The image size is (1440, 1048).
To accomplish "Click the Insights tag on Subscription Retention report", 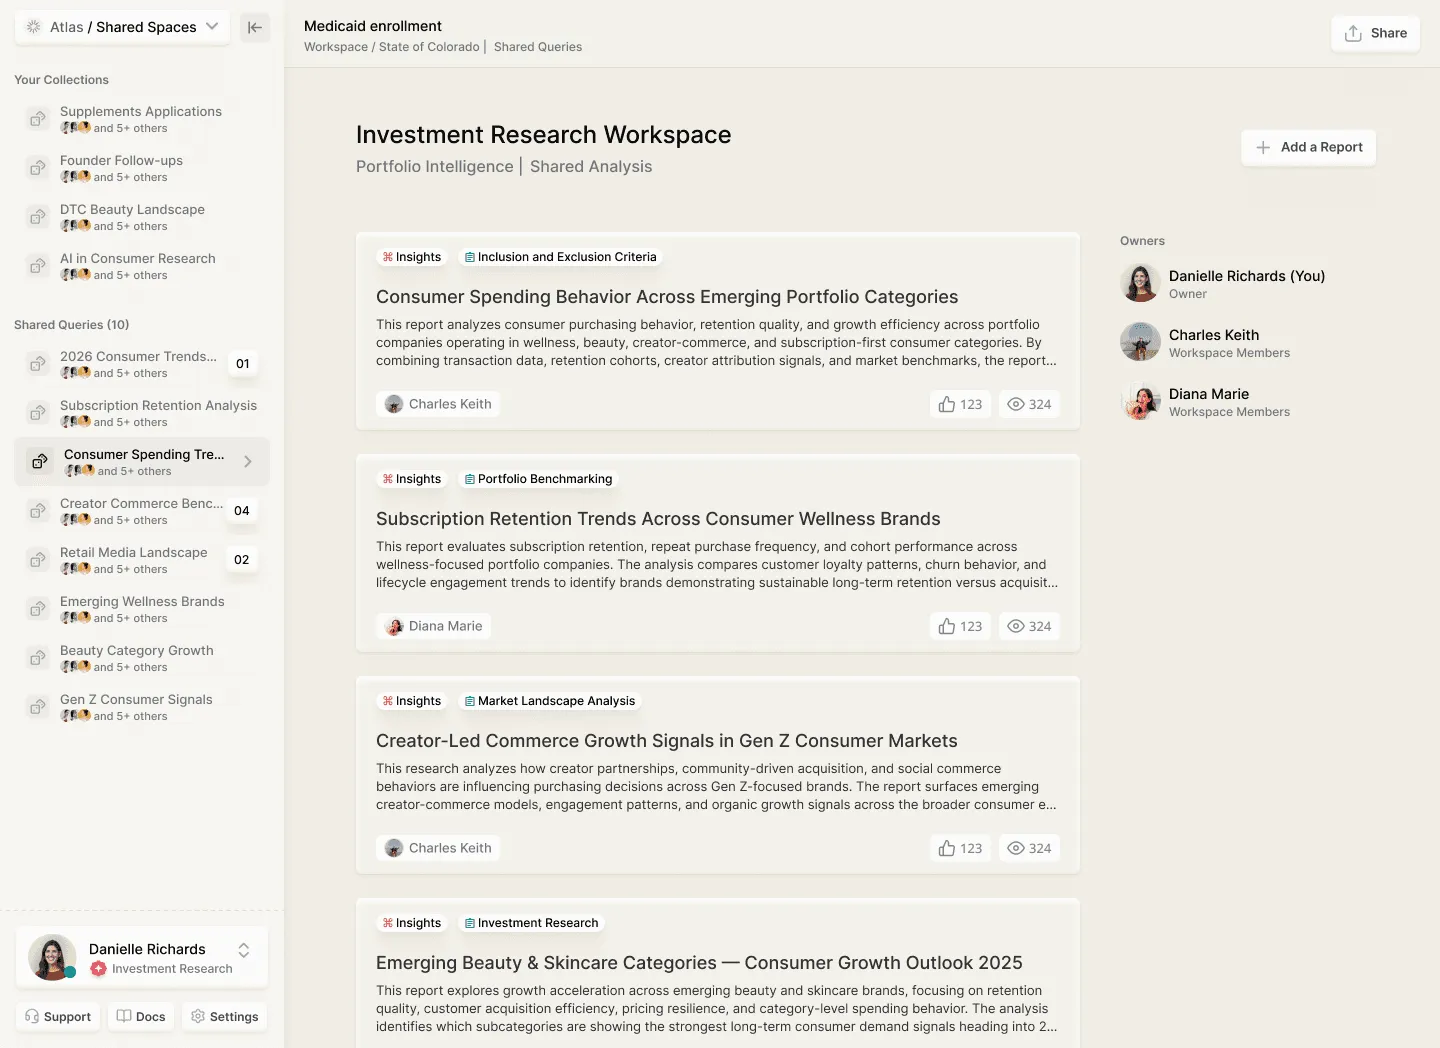I will (x=412, y=479).
